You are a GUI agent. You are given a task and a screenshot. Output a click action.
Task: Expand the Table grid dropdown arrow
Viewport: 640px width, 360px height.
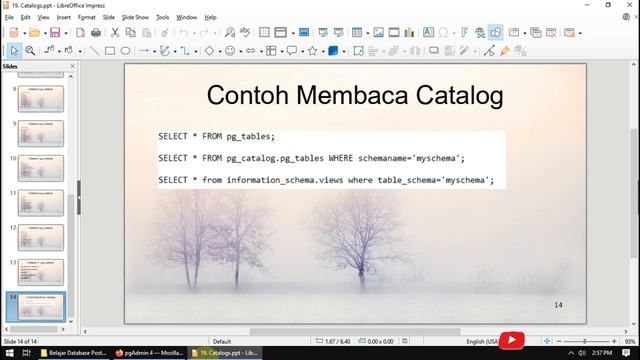(x=368, y=33)
